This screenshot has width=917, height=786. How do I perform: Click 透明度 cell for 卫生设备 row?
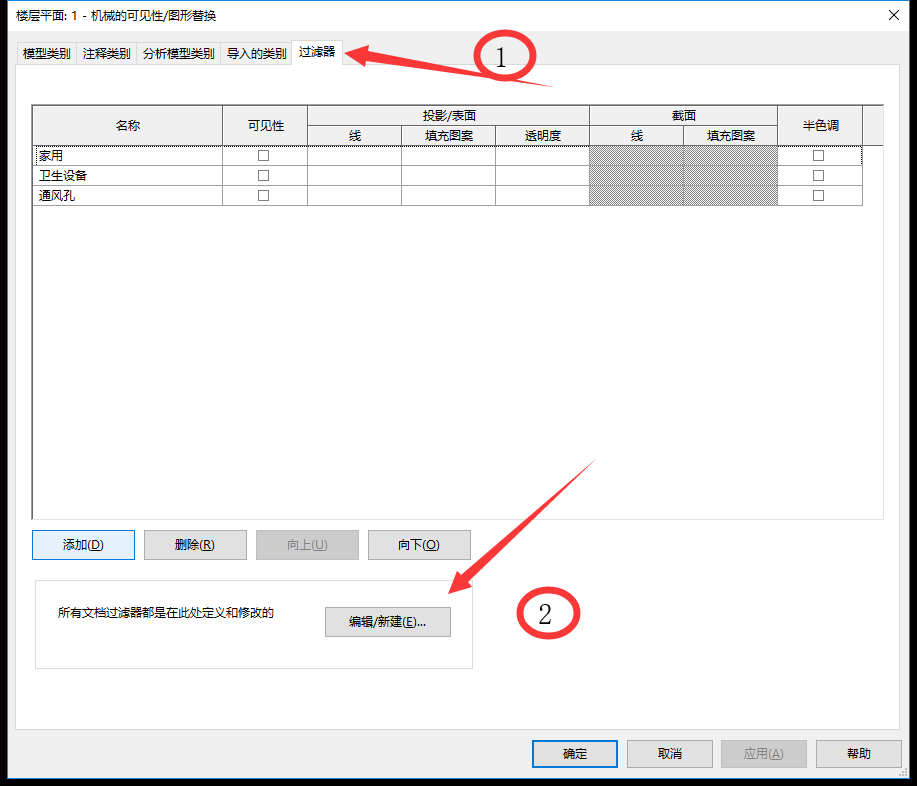point(543,175)
